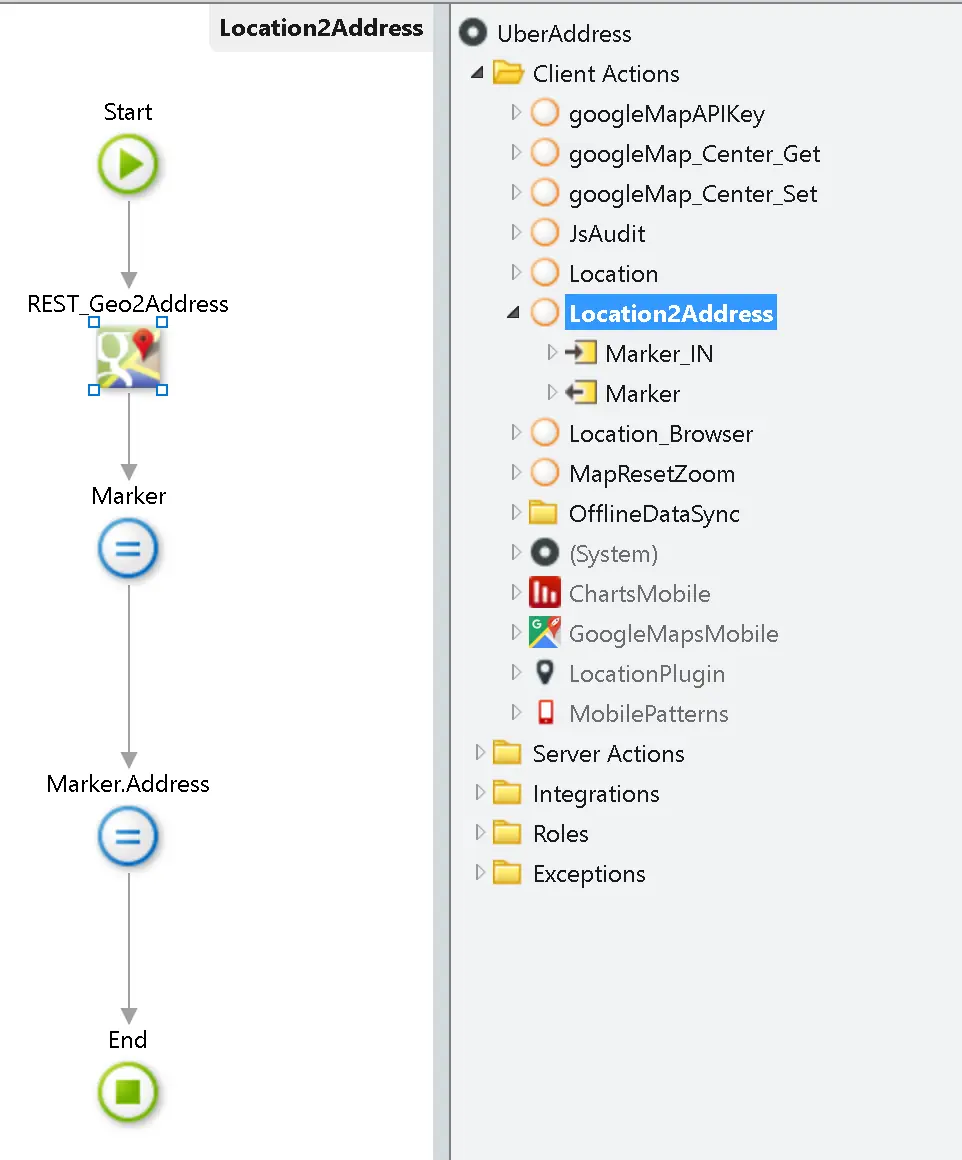962x1160 pixels.
Task: Click the GoogleMapsMobile plugin icon
Action: tap(544, 633)
